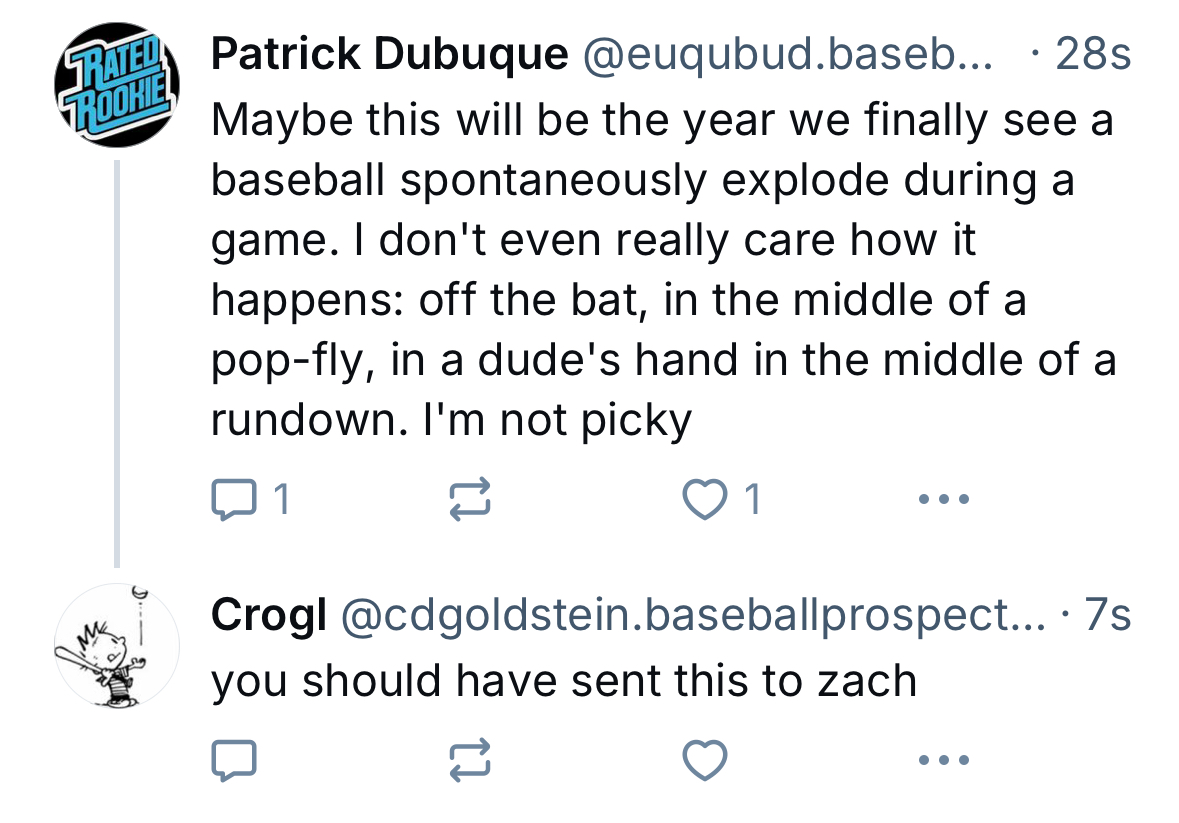Click the reply count beside Patrick's comment icon

pyautogui.click(x=282, y=498)
